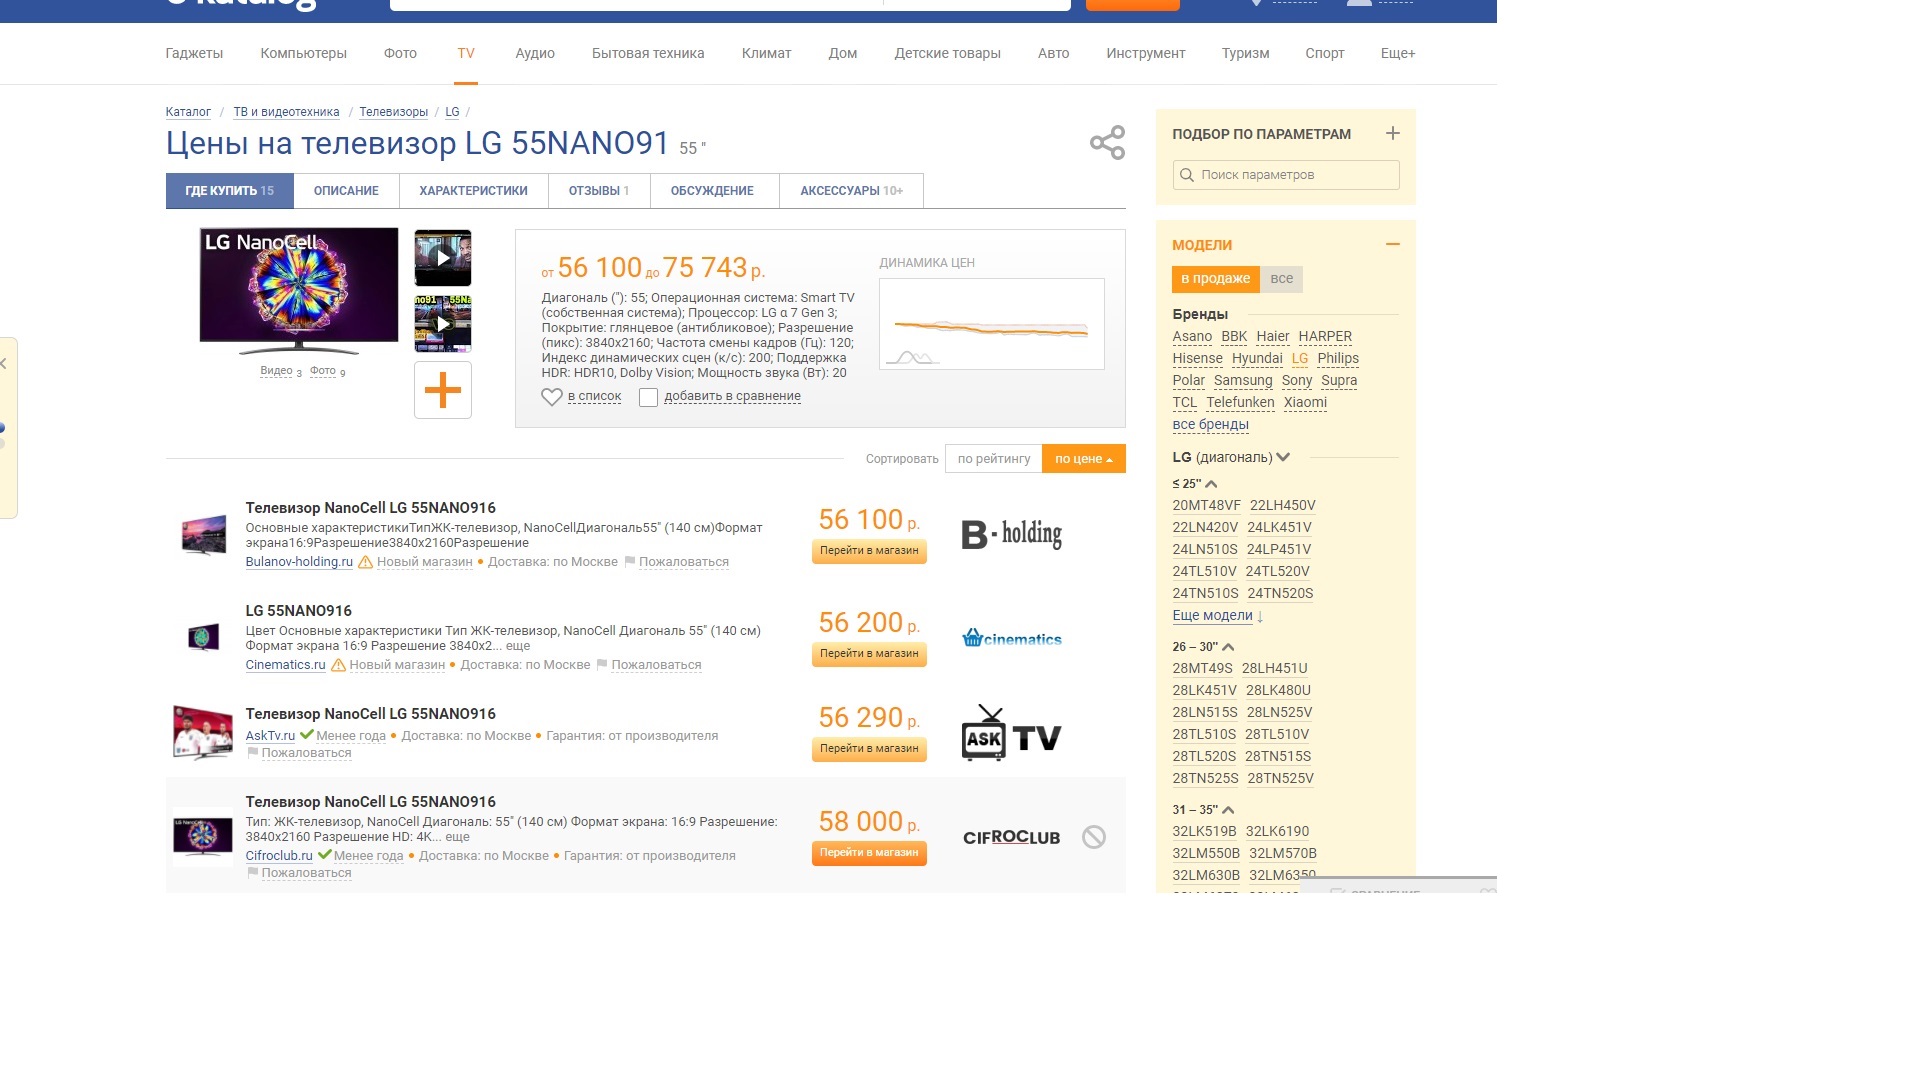
Task: Expand the LG diagonal dropdown
Action: [1283, 457]
